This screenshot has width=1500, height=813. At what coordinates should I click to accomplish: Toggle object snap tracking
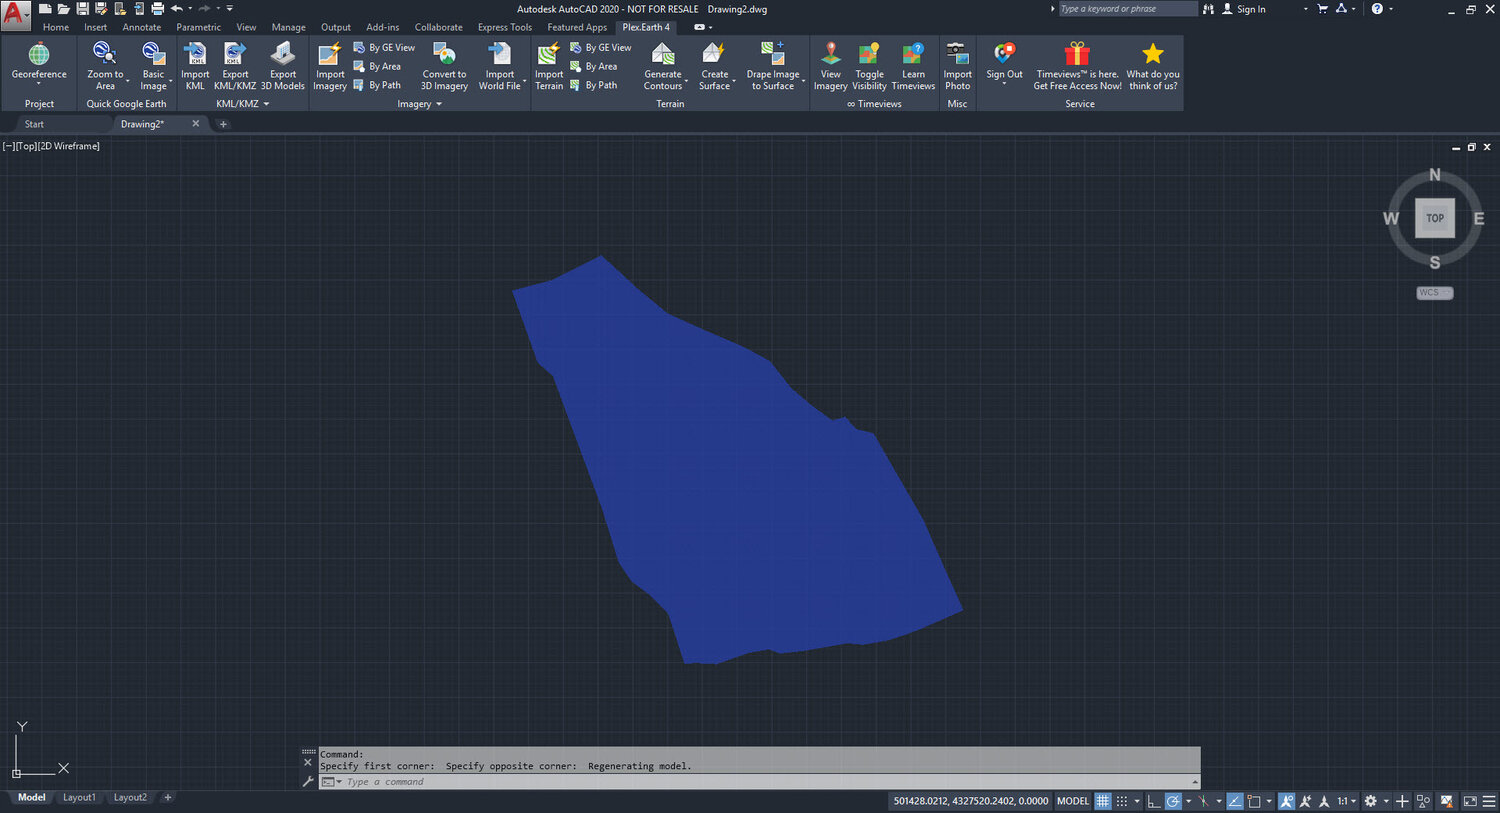[1235, 801]
